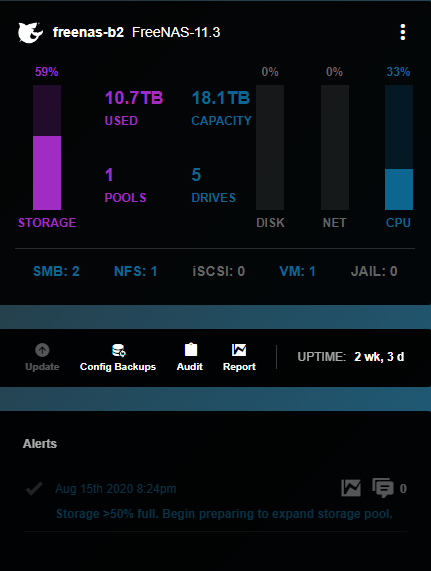This screenshot has width=431, height=571.
Task: Click the JAIL: 0 label
Action: [x=374, y=271]
